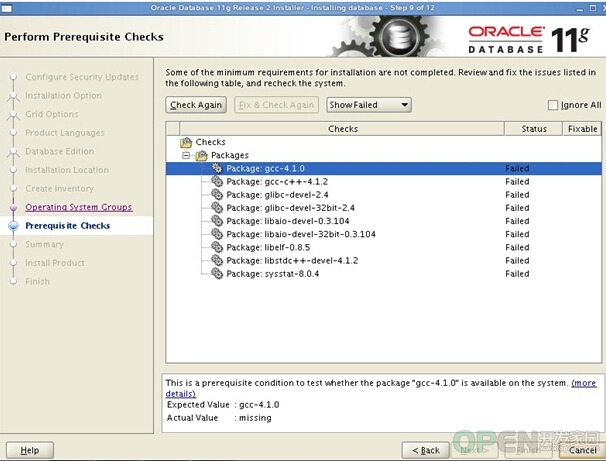Screen dimensions: 606x461
Task: Click the Actual Value missing text
Action: pyautogui.click(x=255, y=418)
